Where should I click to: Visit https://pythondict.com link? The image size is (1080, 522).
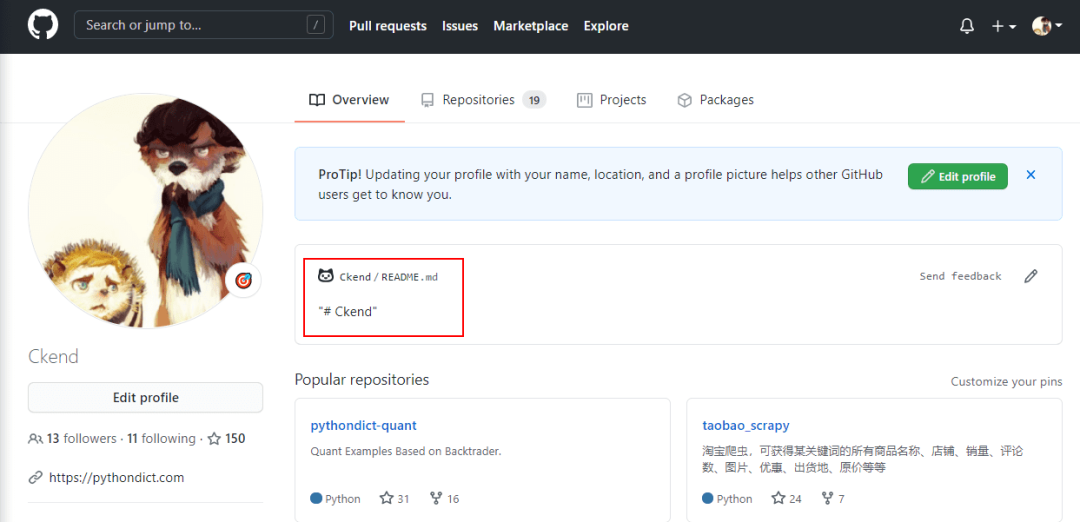tap(116, 477)
